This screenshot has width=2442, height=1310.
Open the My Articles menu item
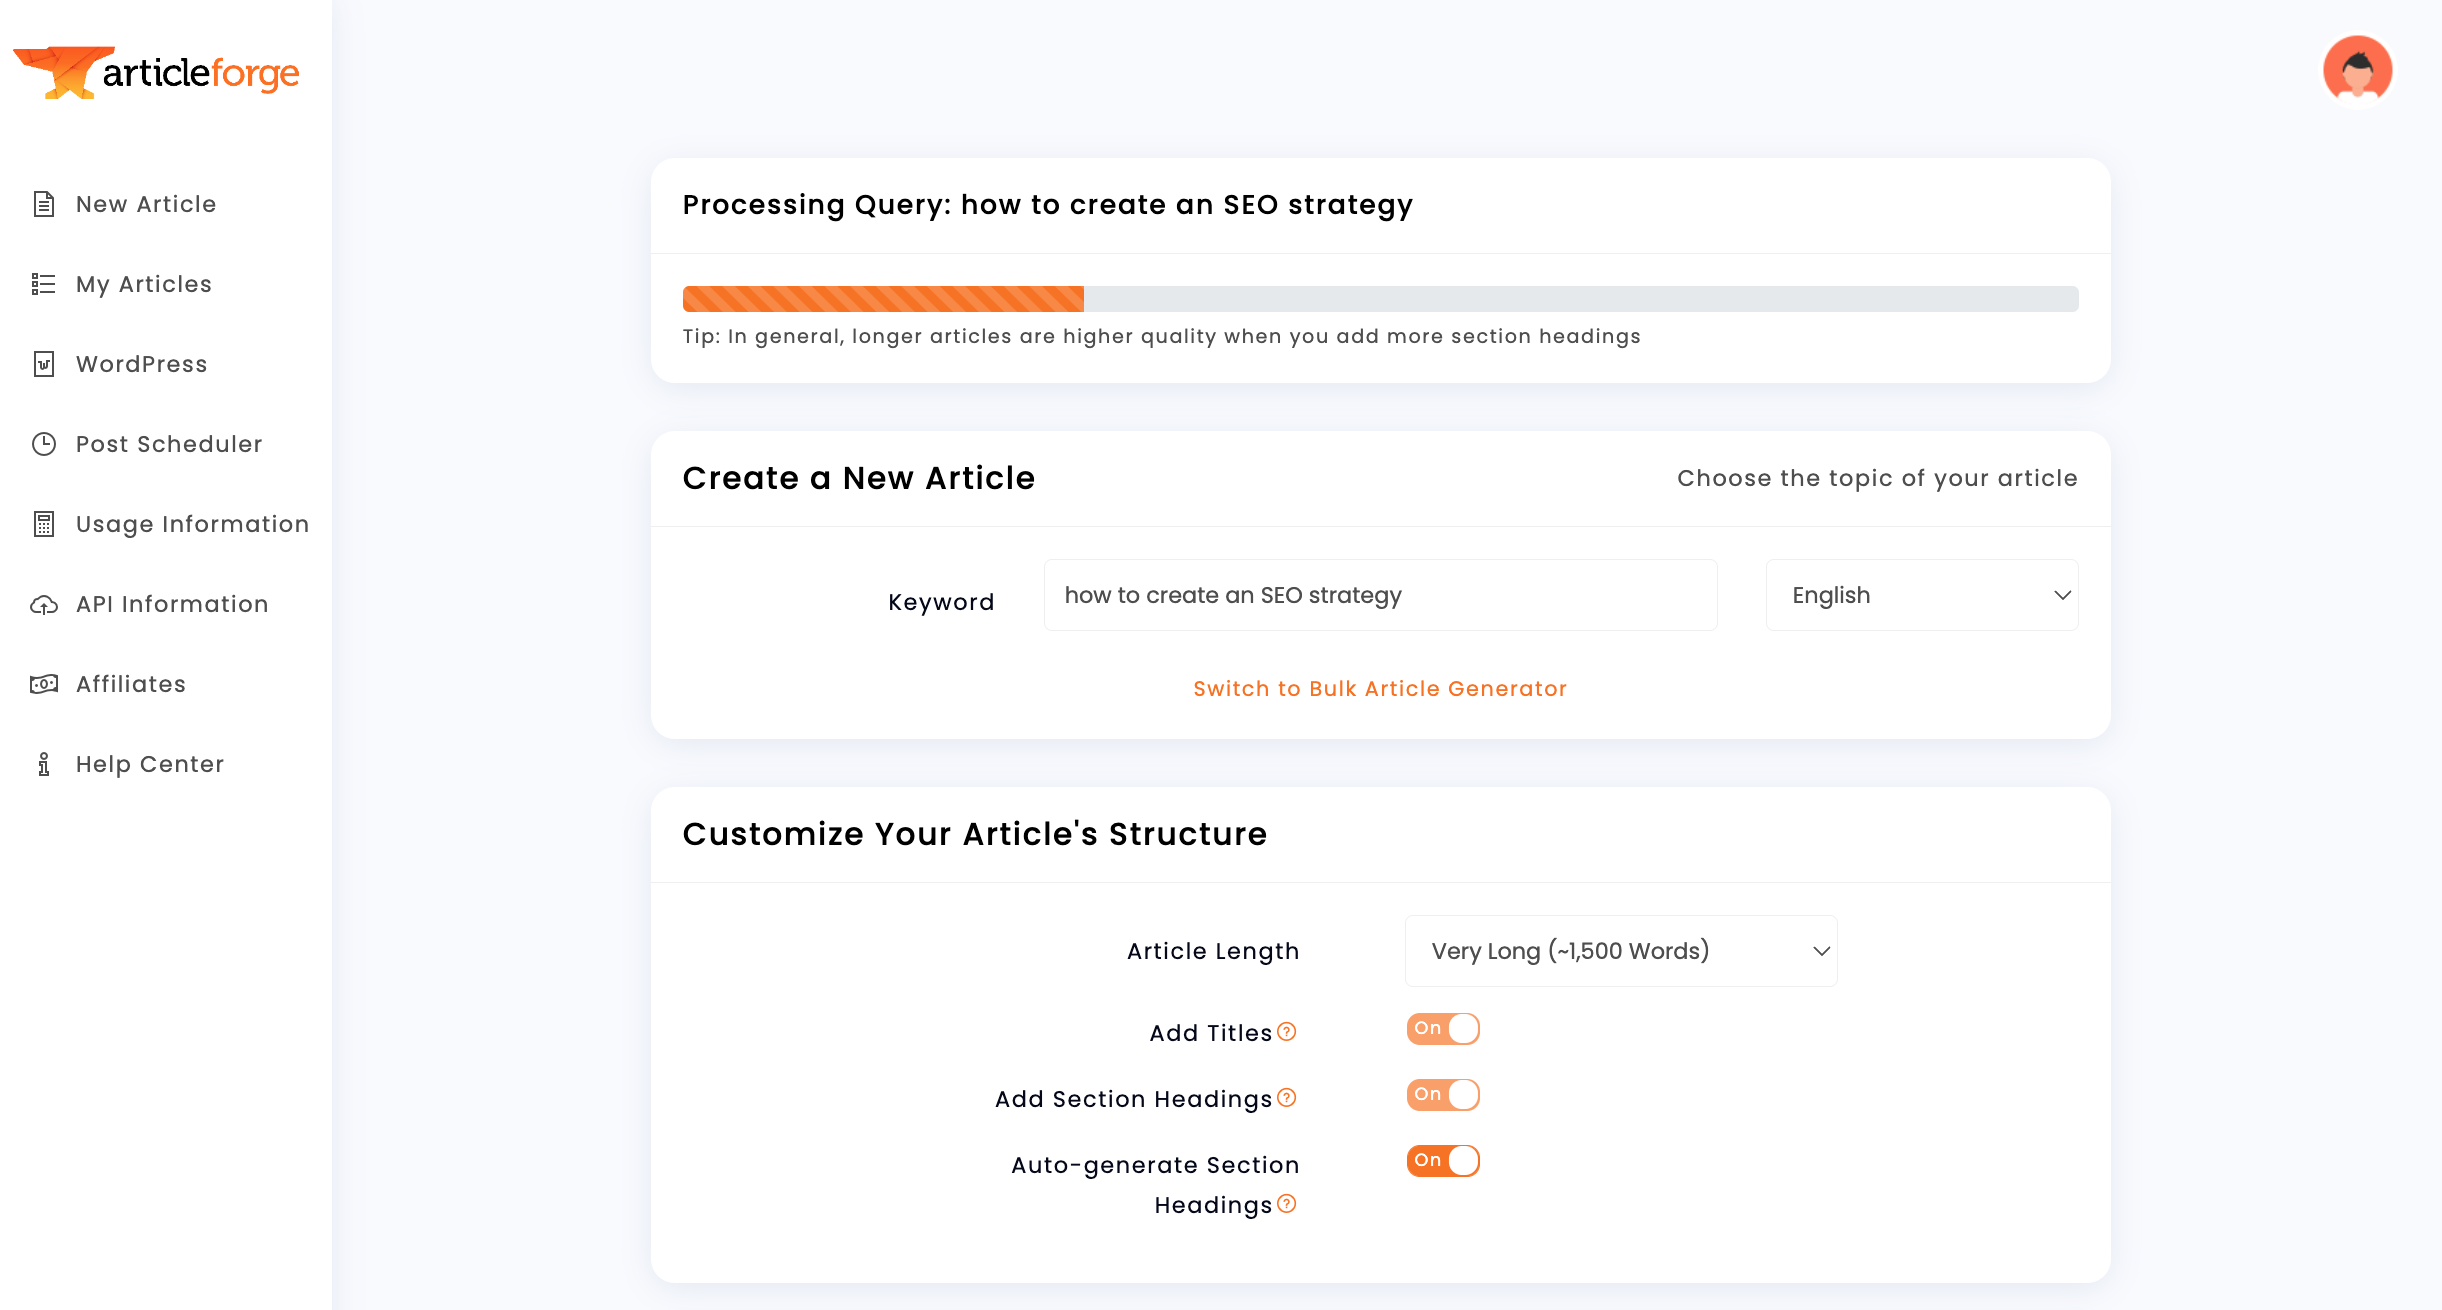point(144,284)
